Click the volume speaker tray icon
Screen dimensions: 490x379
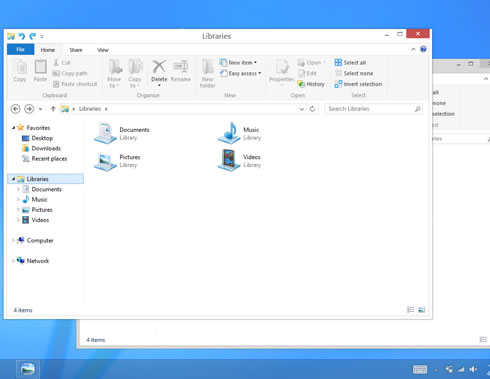(473, 369)
